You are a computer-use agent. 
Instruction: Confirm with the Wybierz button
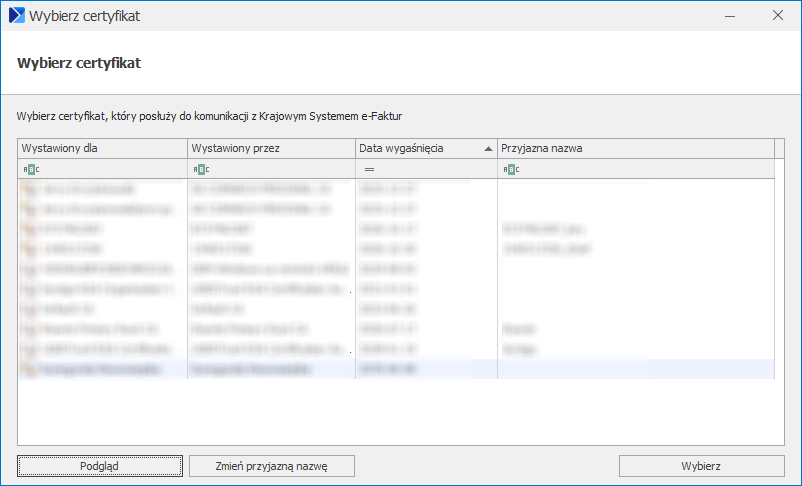pos(701,466)
